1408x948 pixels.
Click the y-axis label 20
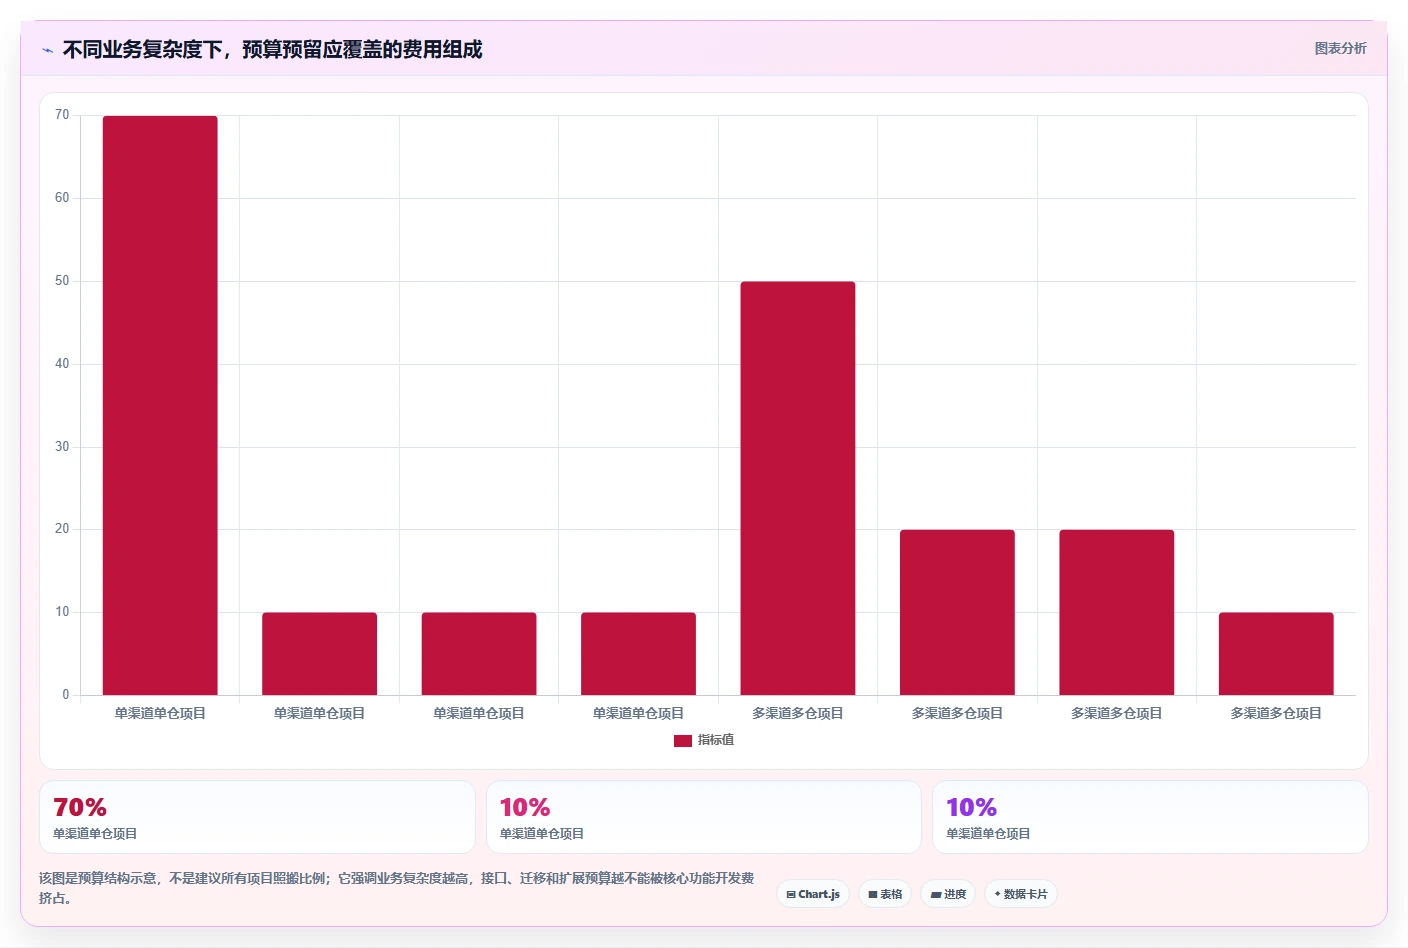click(62, 529)
